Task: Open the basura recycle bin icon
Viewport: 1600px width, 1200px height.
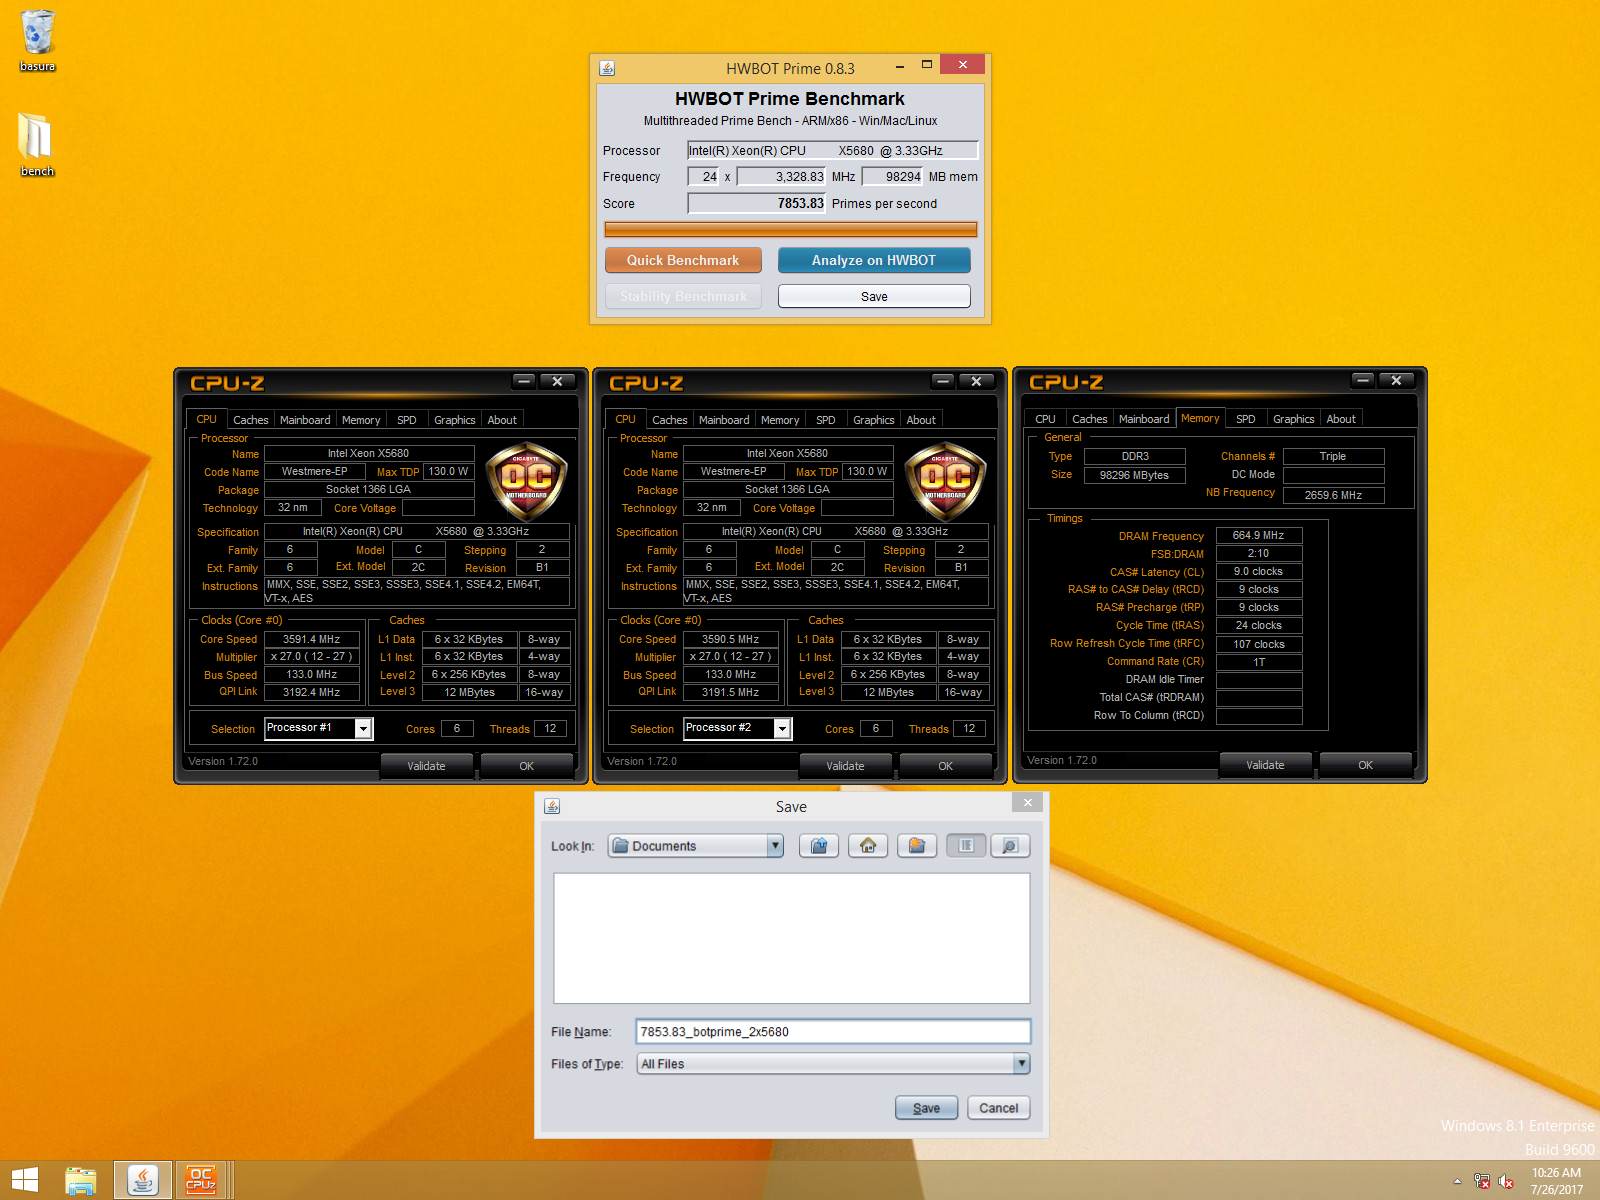Action: pyautogui.click(x=37, y=40)
